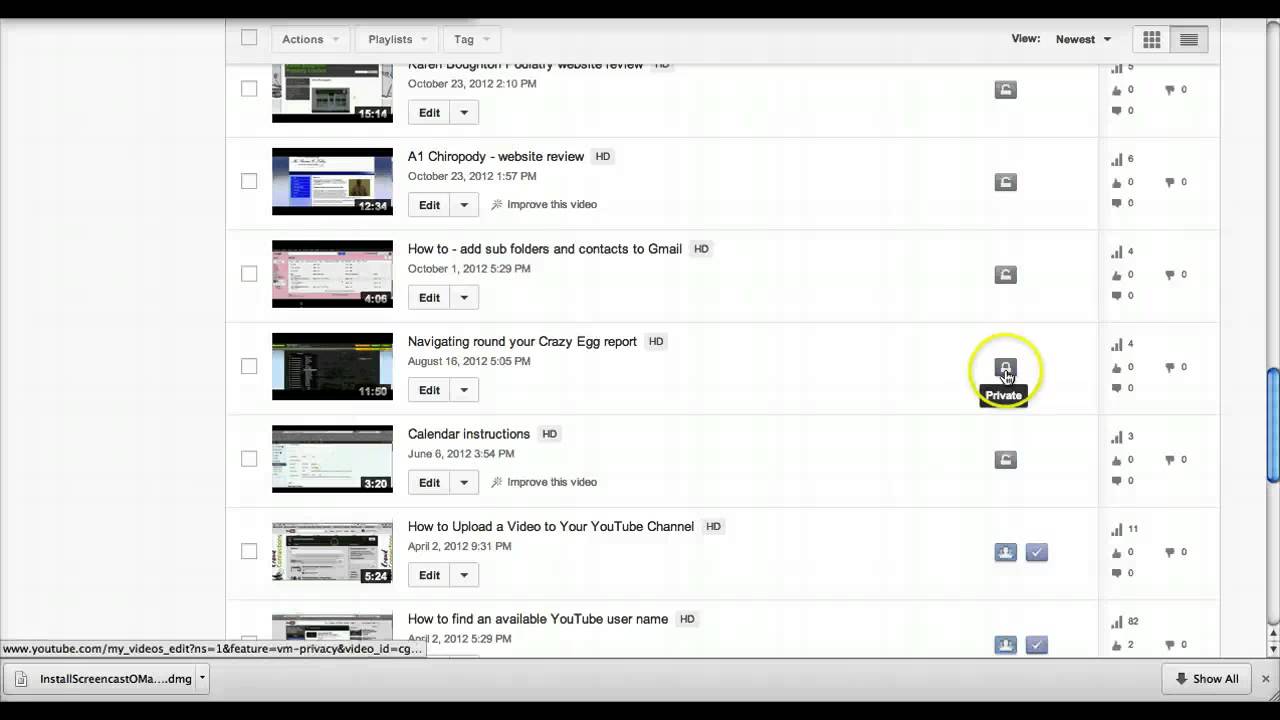Screen dimensions: 1280x720
Task: Check the box for How to Upload a Video
Action: point(249,551)
